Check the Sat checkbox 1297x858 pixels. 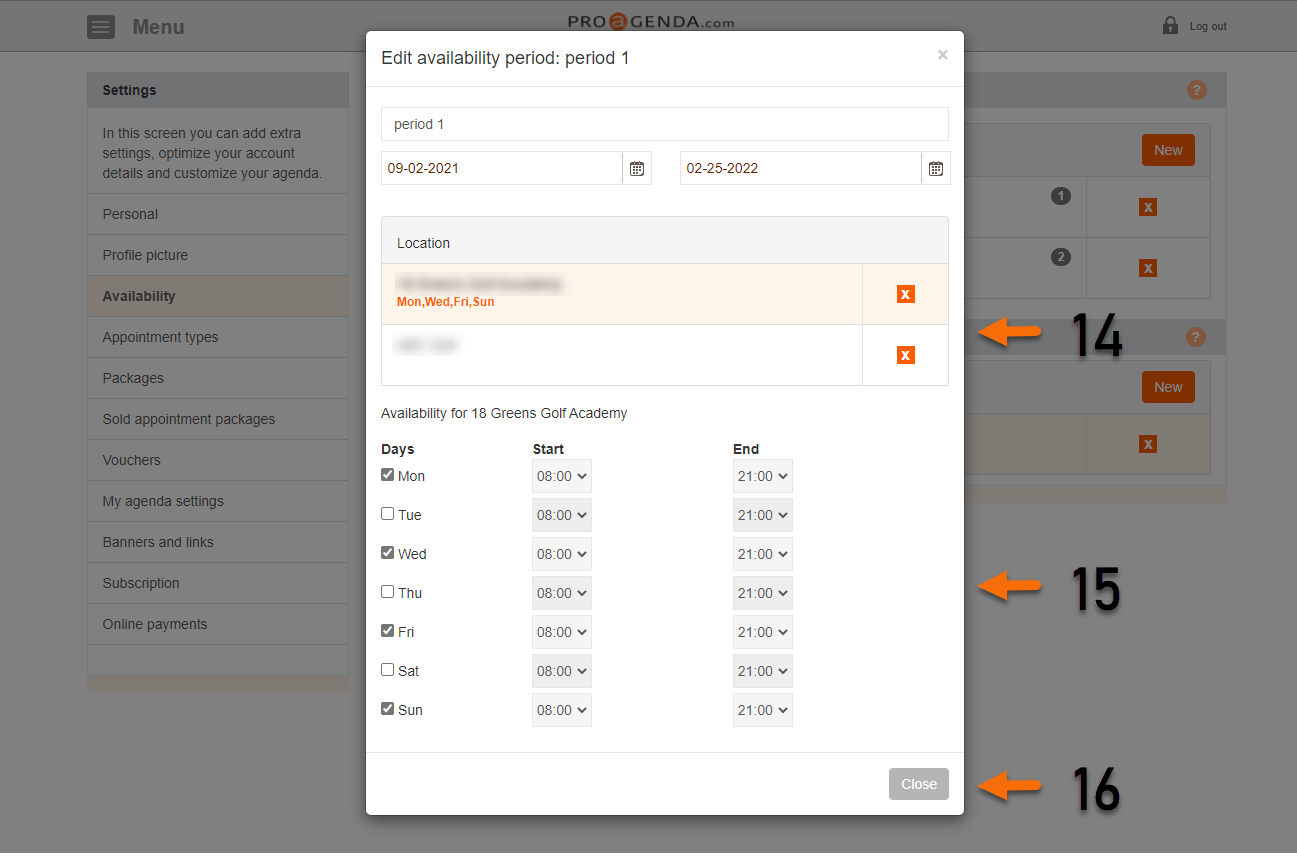[386, 670]
